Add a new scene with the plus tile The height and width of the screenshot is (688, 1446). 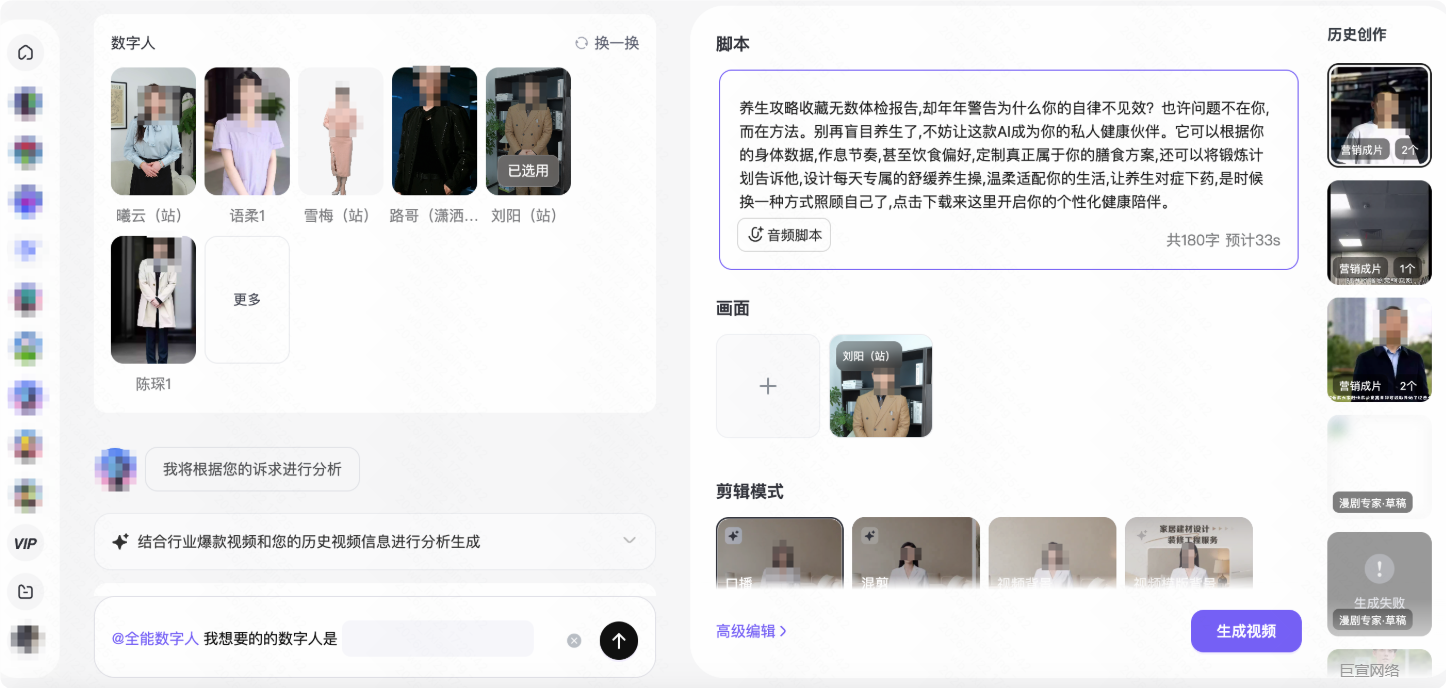pyautogui.click(x=768, y=386)
